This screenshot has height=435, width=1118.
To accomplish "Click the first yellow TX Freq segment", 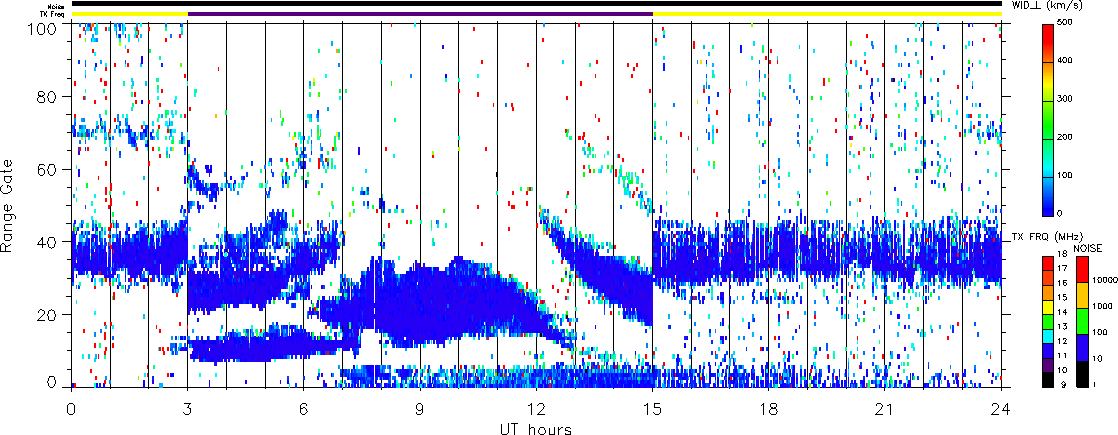I will click(x=129, y=14).
